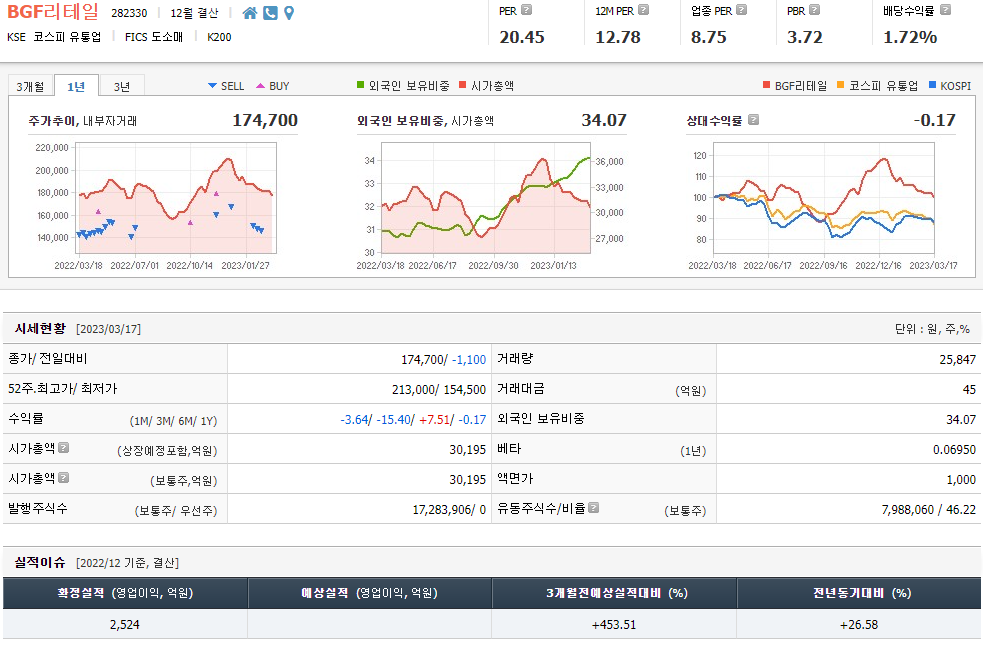This screenshot has width=983, height=645.
Task: Open help icon next to 상대수익률
Action: tap(754, 120)
